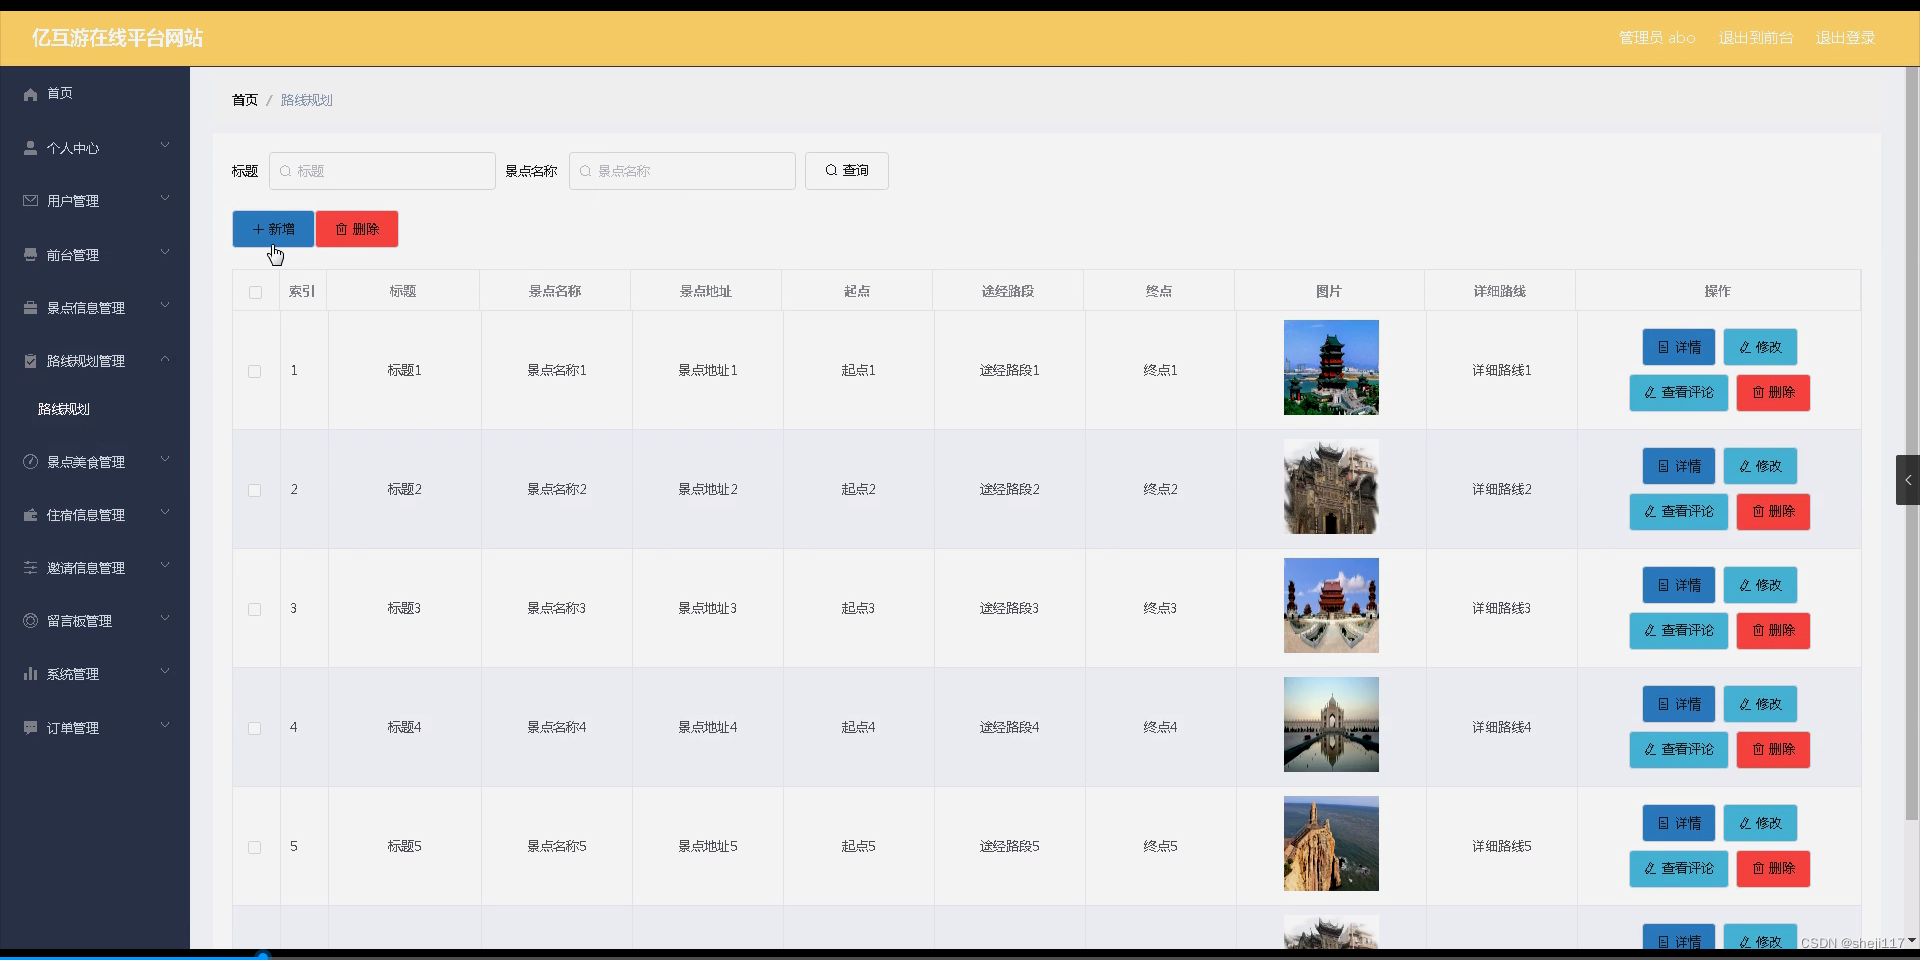Check the checkbox for row 标题3

pyautogui.click(x=255, y=609)
